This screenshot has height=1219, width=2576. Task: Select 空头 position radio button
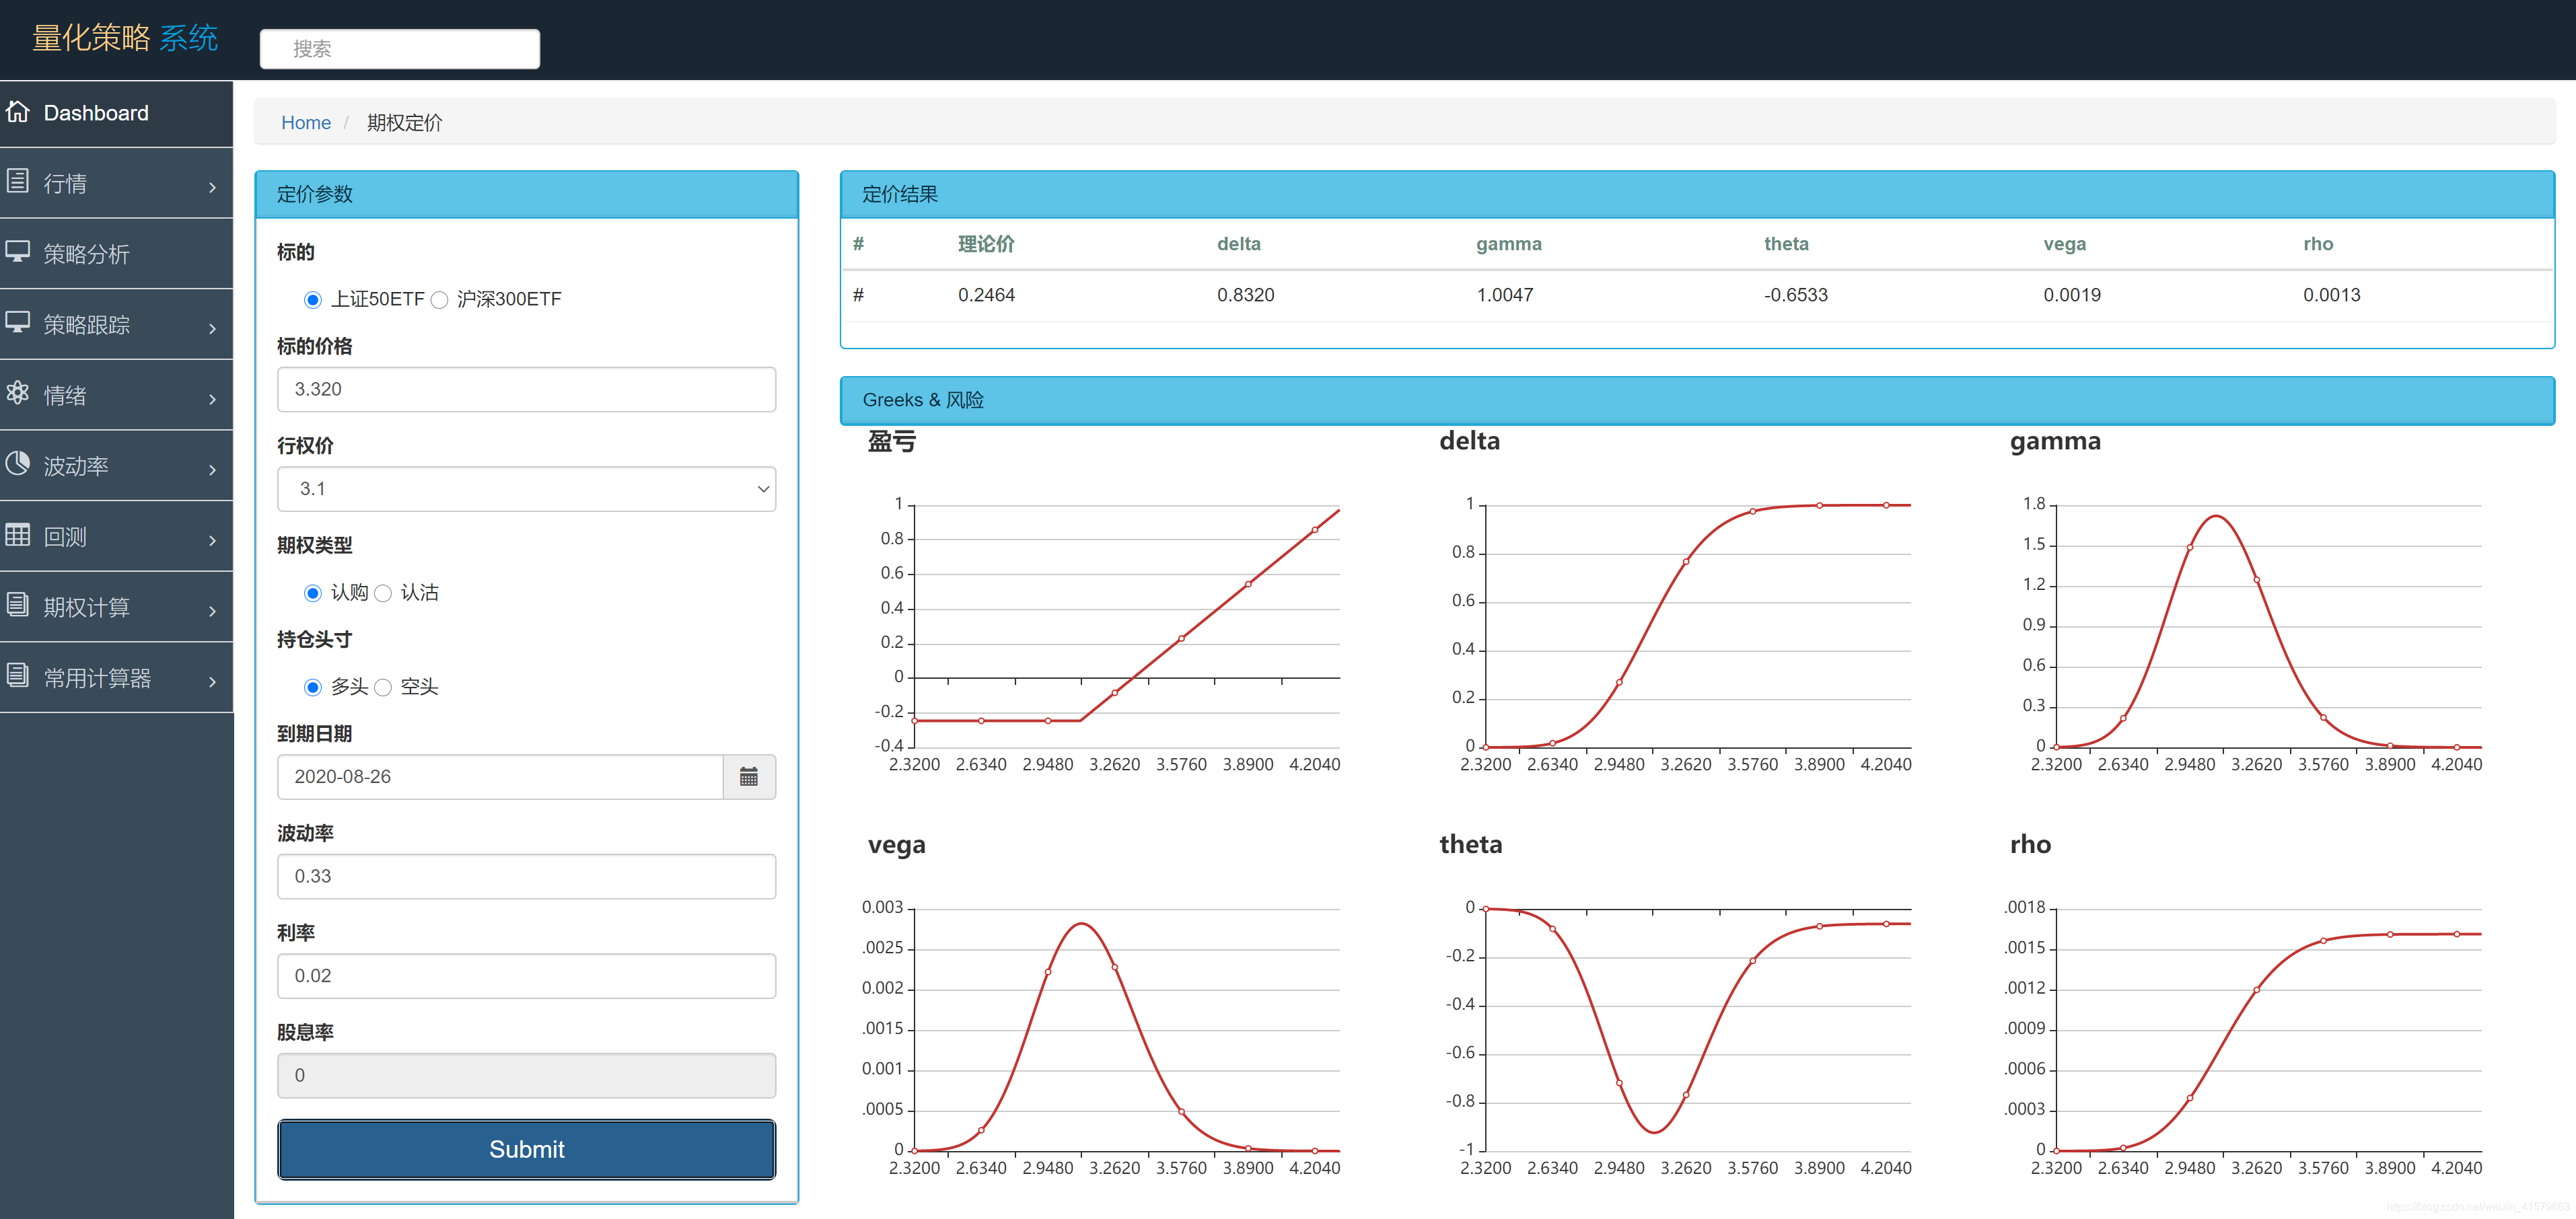383,688
